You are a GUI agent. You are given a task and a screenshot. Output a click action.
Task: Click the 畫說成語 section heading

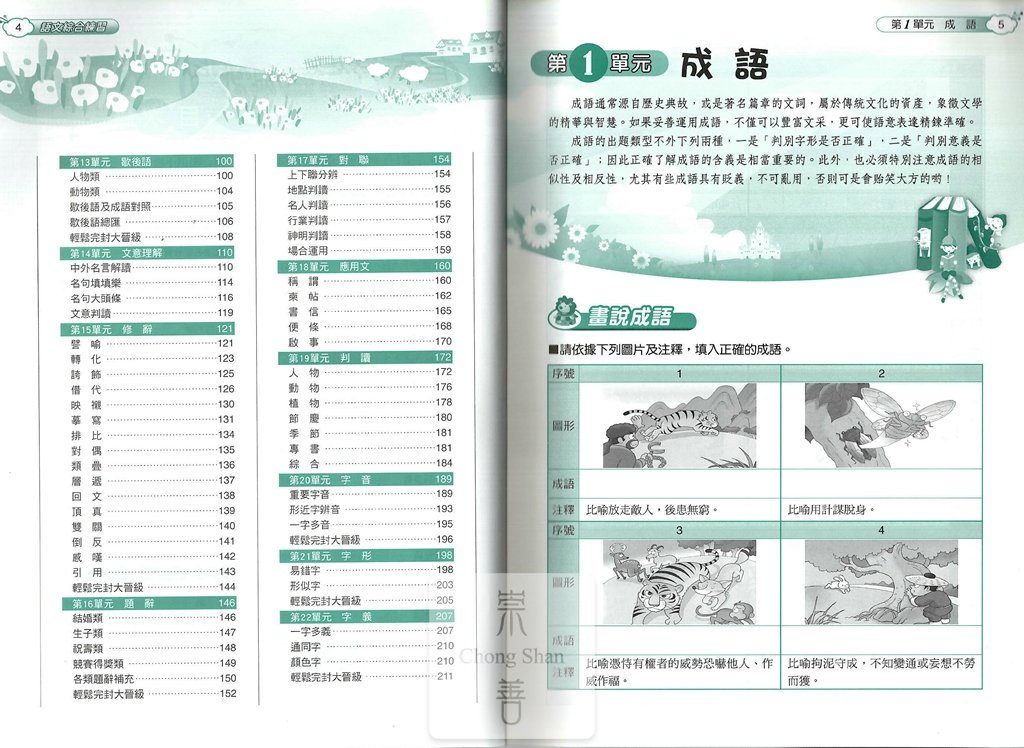630,317
